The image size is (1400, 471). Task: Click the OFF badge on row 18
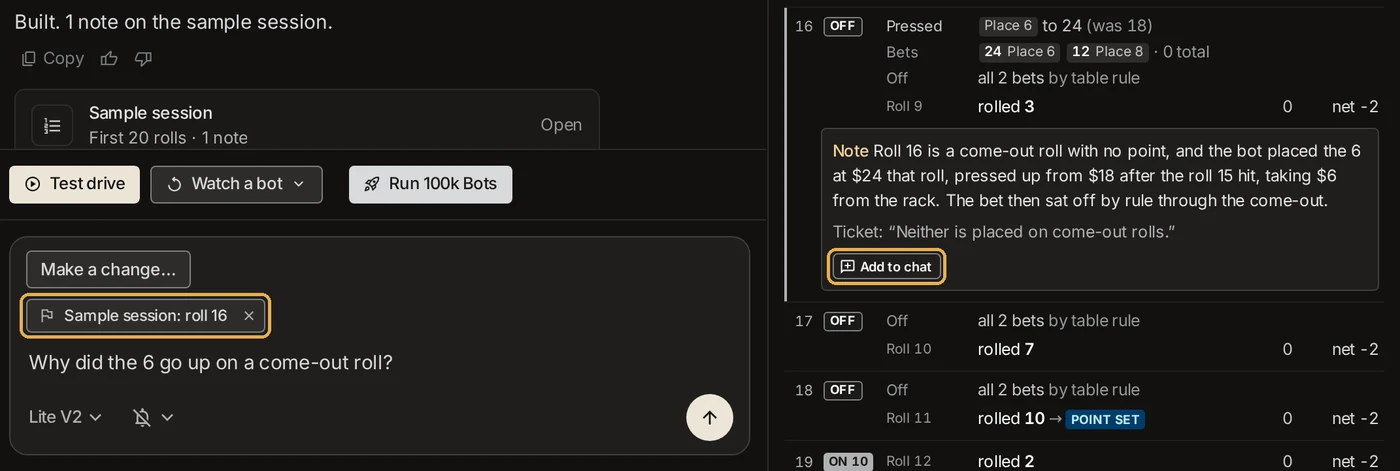click(843, 390)
